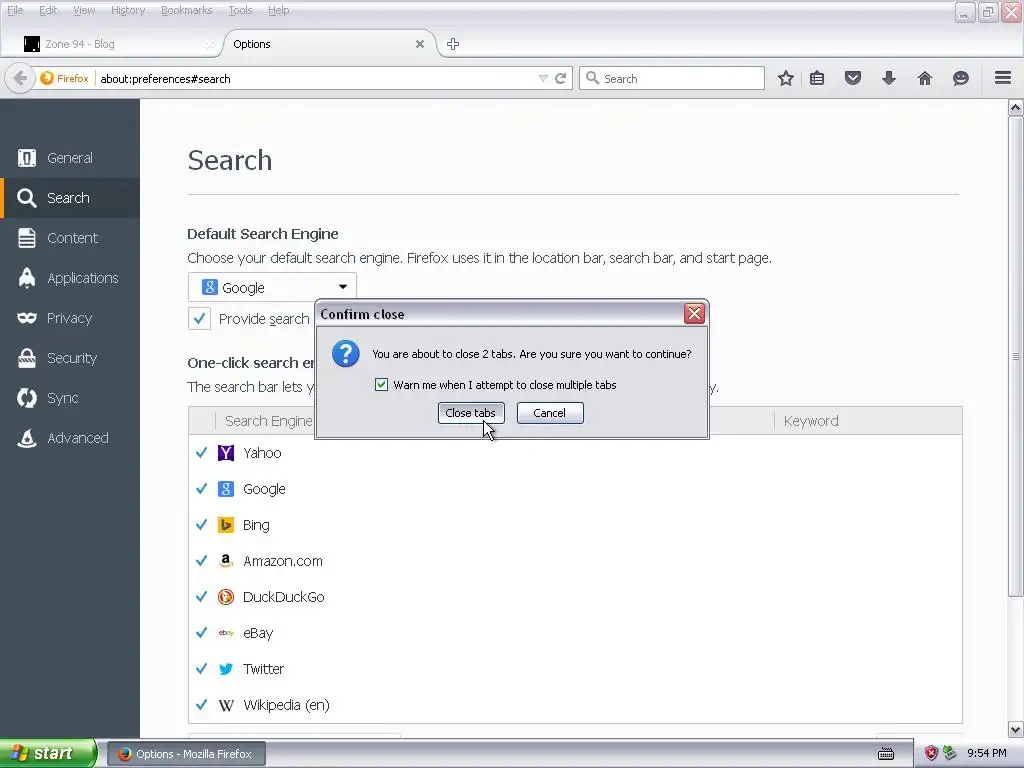Confirm with the Close tabs button
Screen dimensions: 1024x768
click(471, 413)
